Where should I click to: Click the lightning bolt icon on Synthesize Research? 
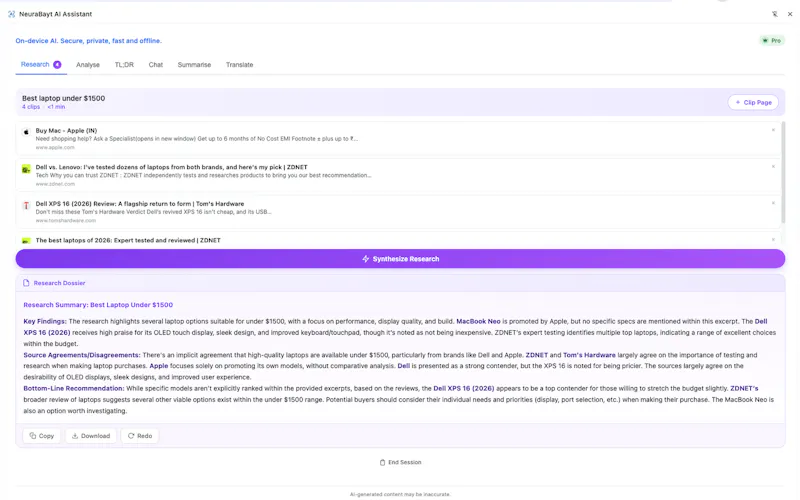[x=365, y=259]
